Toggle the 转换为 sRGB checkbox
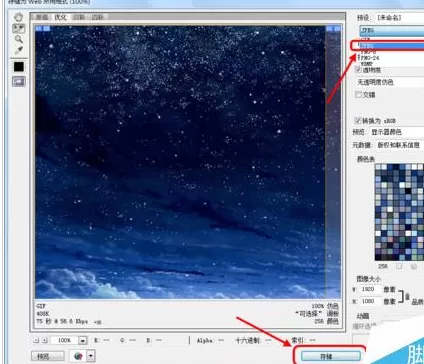This screenshot has height=364, width=424. (x=358, y=121)
